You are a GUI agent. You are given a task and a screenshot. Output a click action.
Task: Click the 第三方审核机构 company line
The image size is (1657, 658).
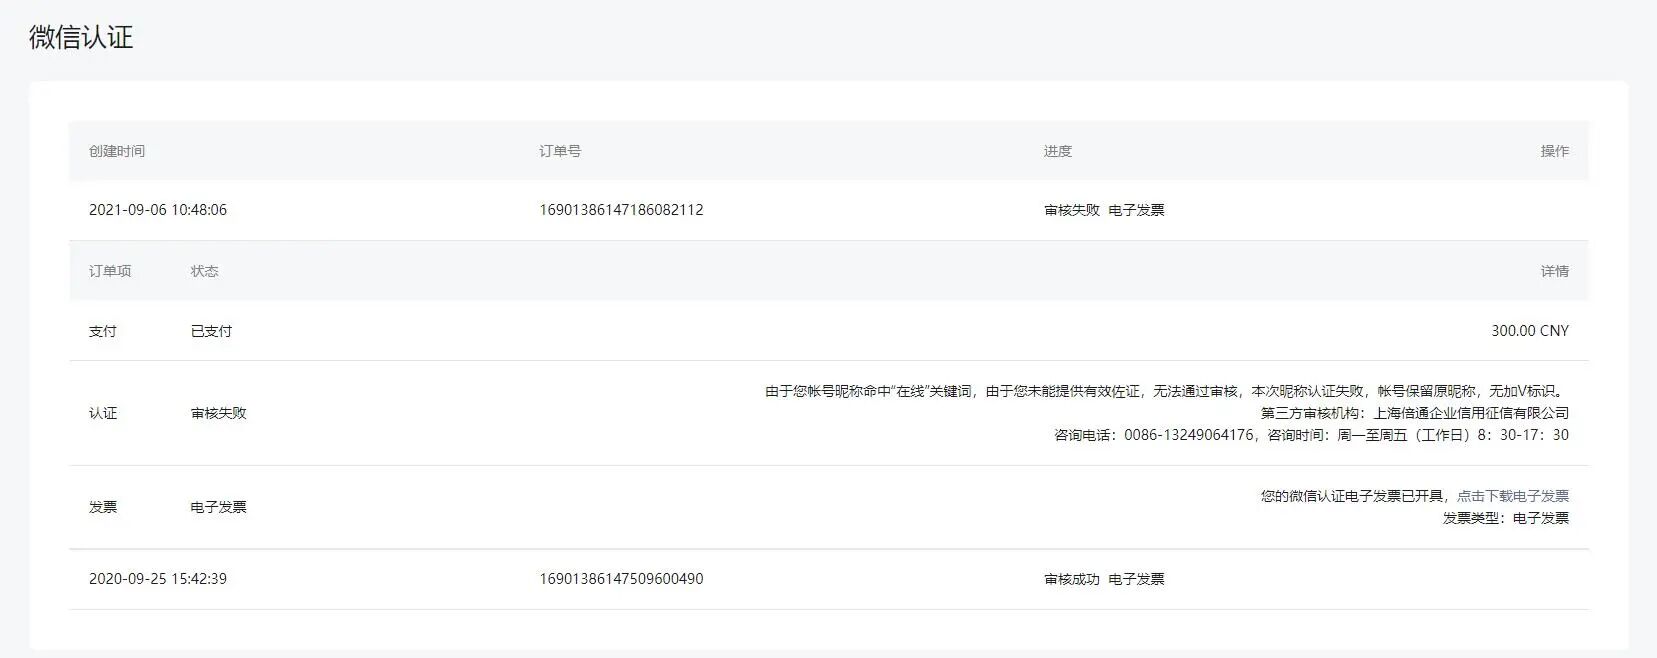(1415, 413)
